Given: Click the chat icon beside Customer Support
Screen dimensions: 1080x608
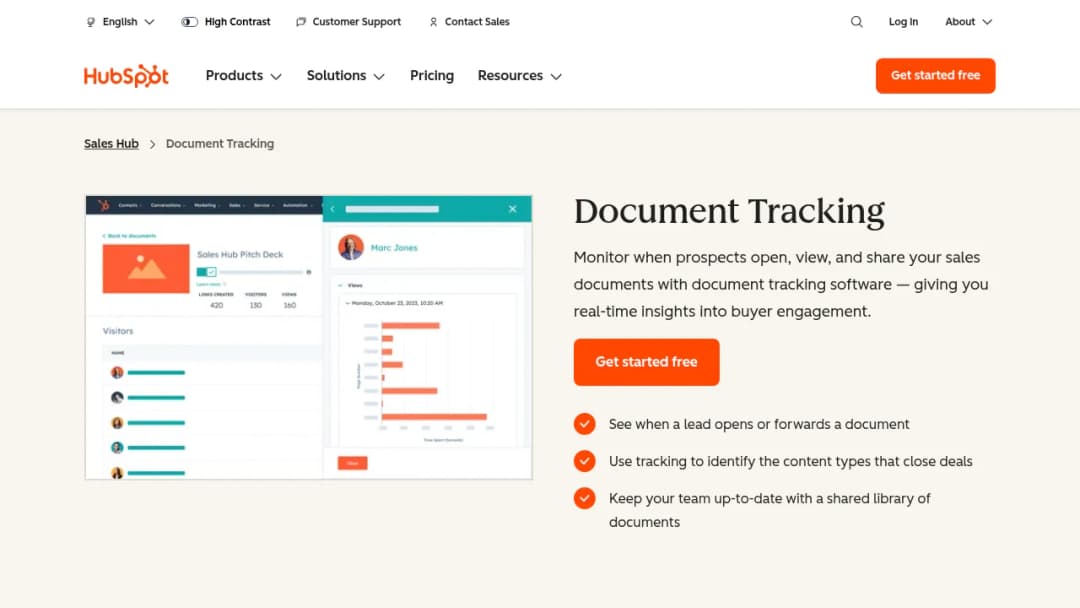Looking at the screenshot, I should (x=300, y=22).
